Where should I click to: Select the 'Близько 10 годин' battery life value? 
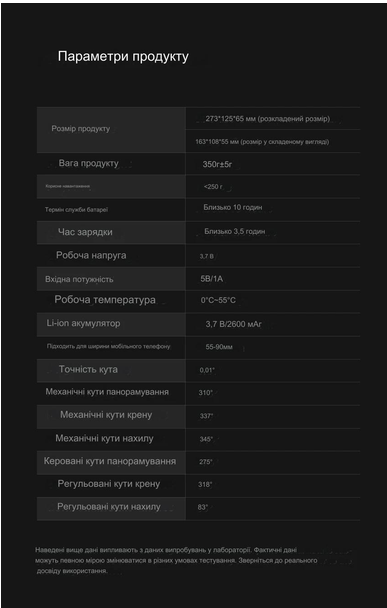pyautogui.click(x=233, y=207)
